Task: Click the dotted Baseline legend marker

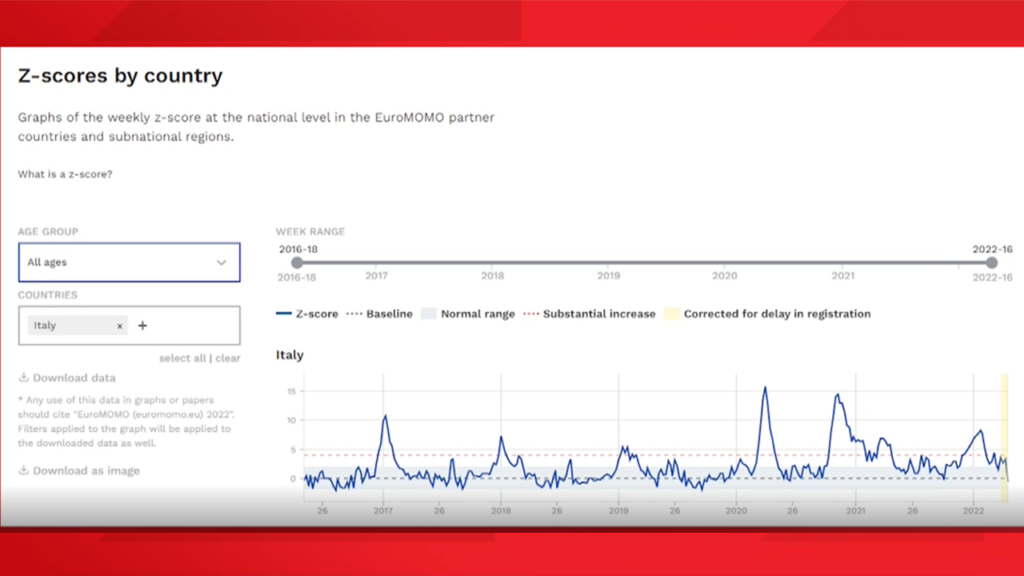Action: [354, 314]
